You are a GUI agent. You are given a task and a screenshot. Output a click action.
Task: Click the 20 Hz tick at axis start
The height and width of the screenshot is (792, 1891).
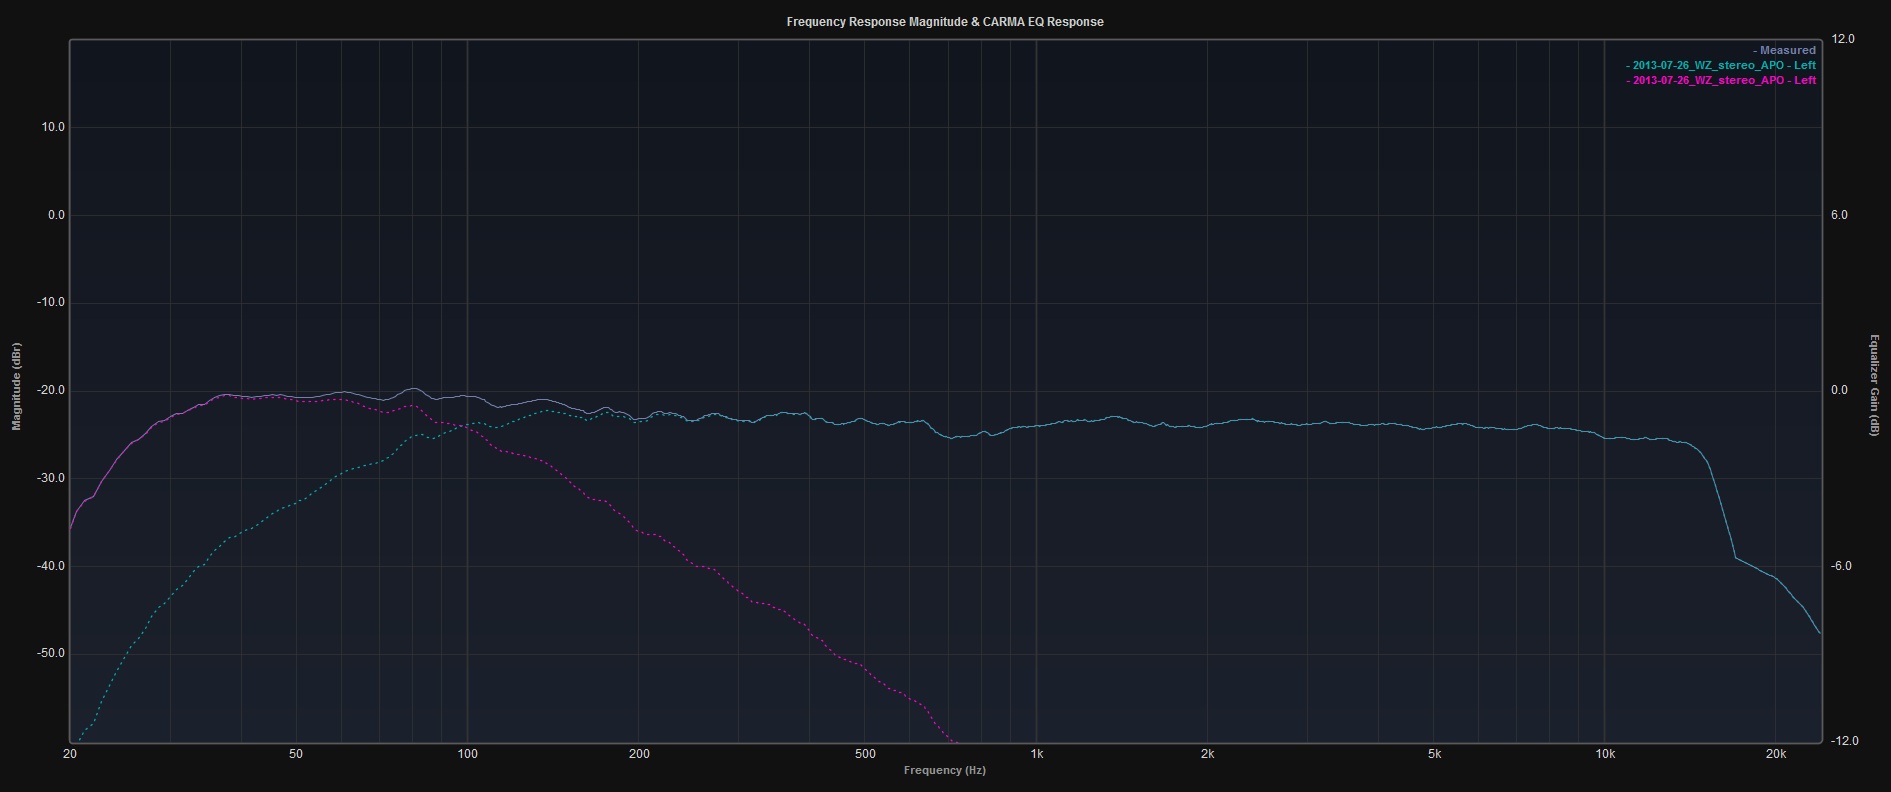tap(70, 754)
